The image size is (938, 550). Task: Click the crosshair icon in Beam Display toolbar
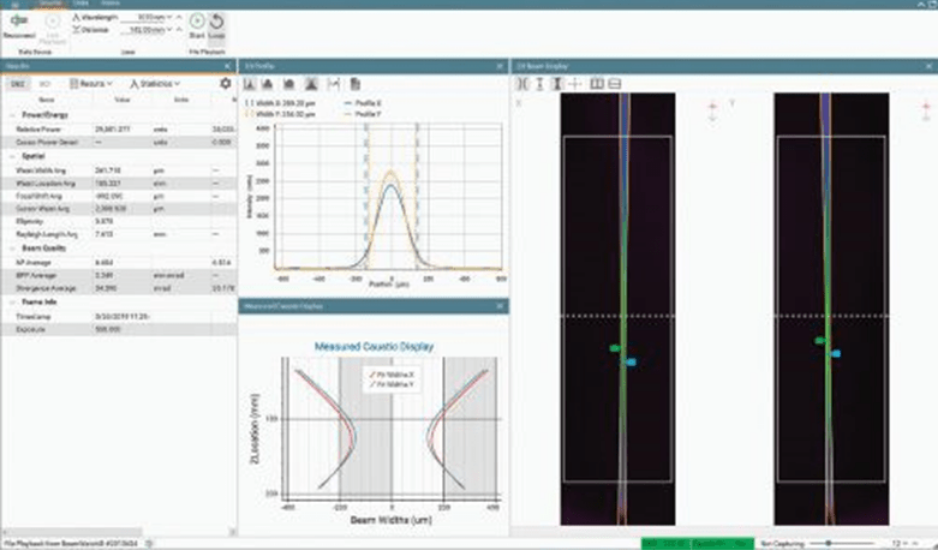(x=574, y=84)
